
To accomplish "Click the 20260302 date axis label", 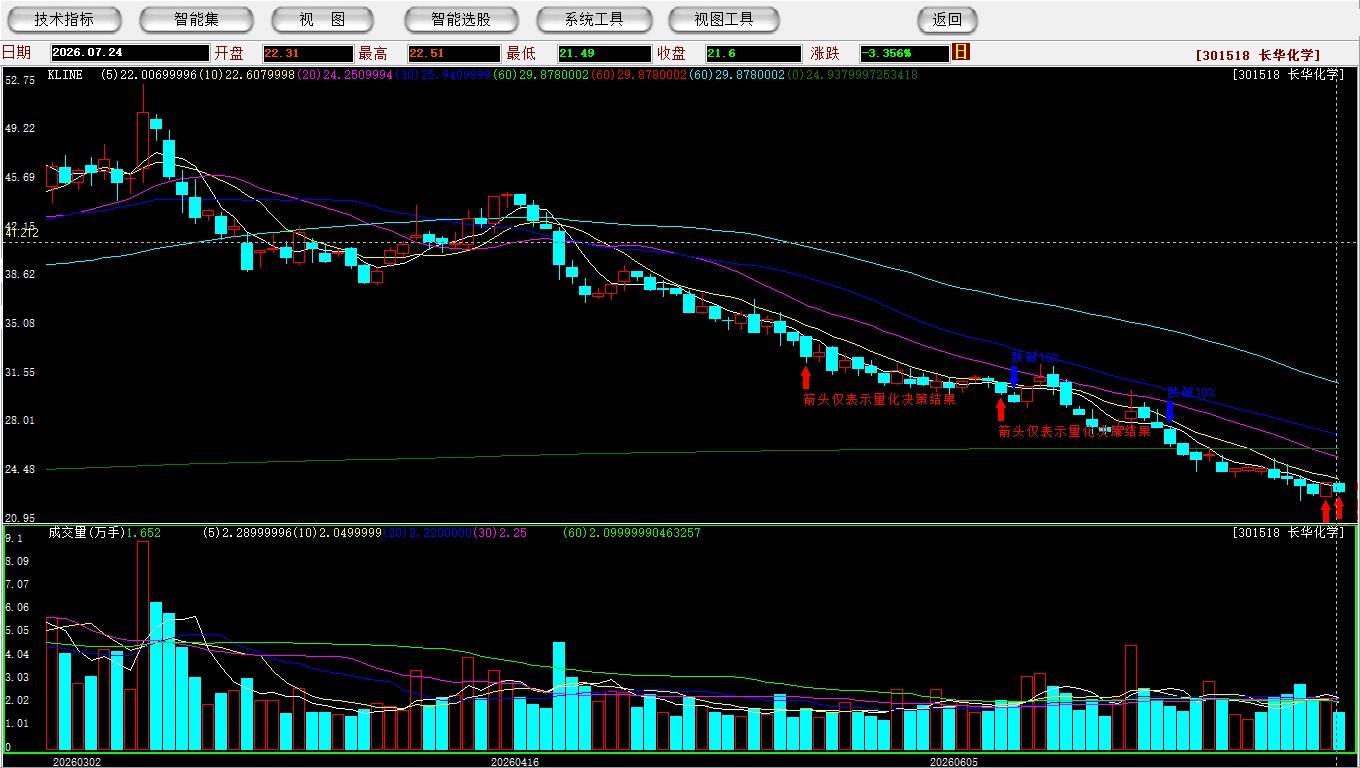I will [77, 762].
